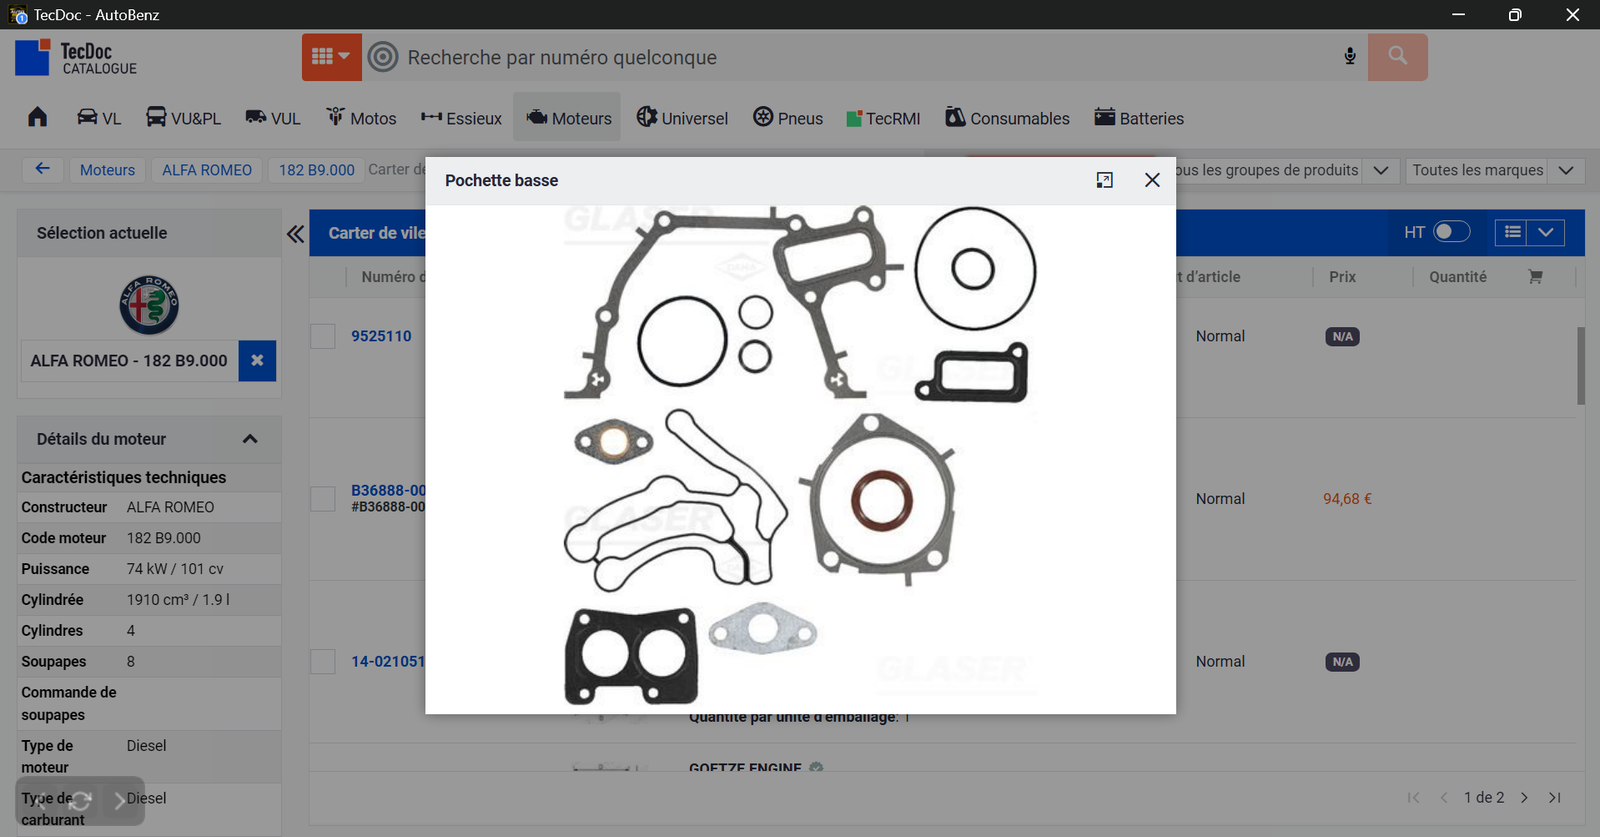1600x837 pixels.
Task: Click the target icon beside search field
Action: [383, 57]
